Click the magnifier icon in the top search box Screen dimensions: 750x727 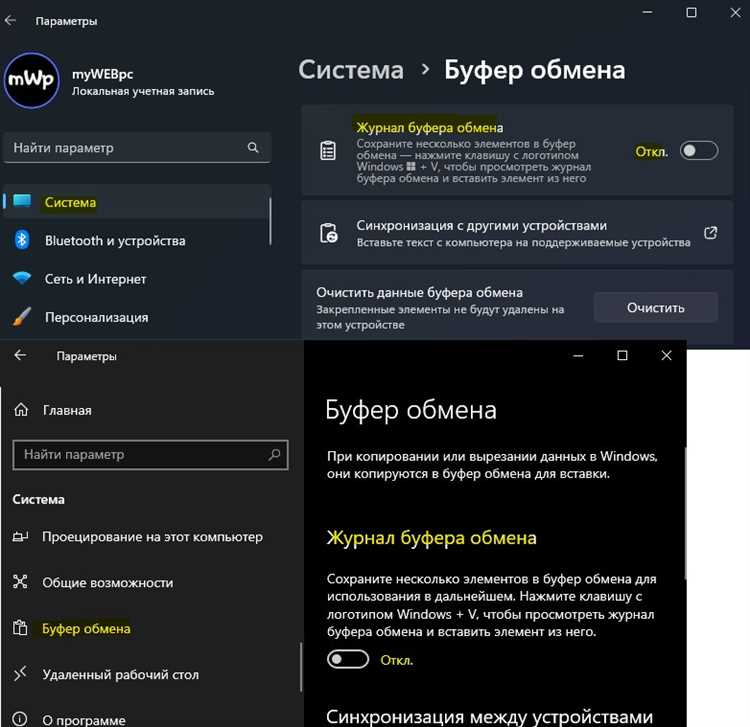click(253, 147)
